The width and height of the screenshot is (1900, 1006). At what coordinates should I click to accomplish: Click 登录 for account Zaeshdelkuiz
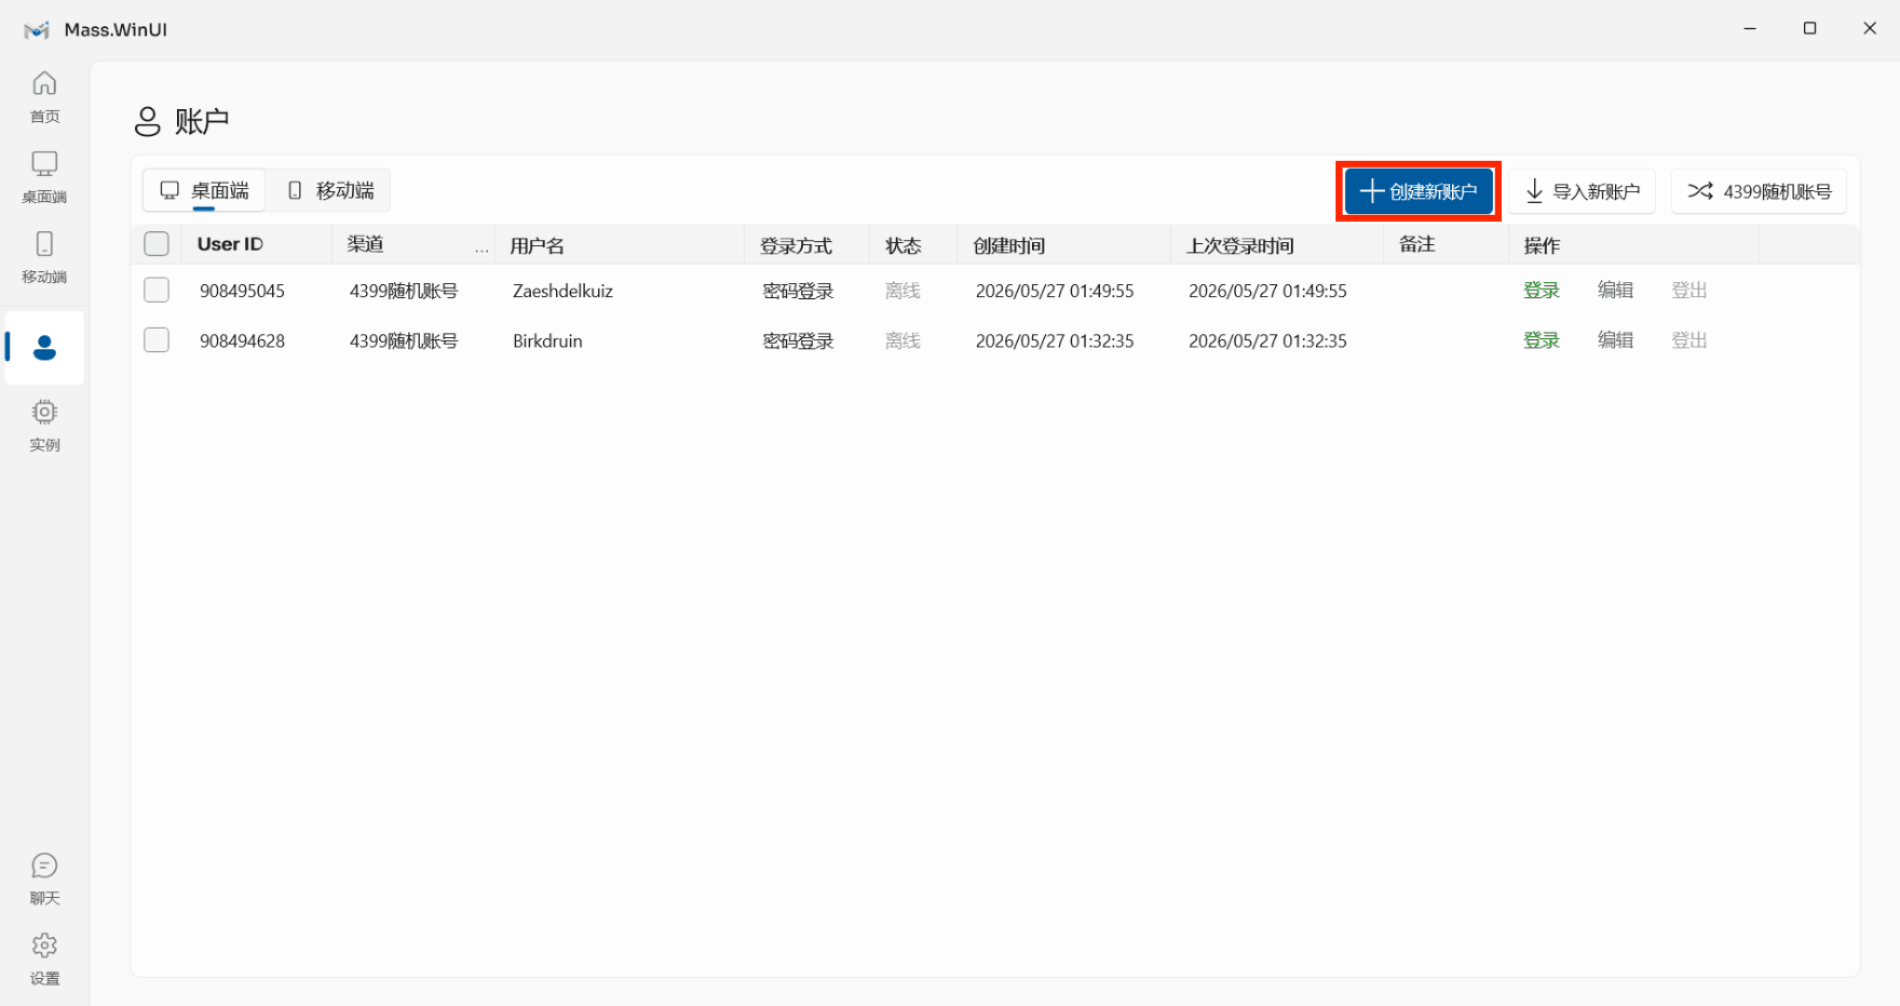1541,290
